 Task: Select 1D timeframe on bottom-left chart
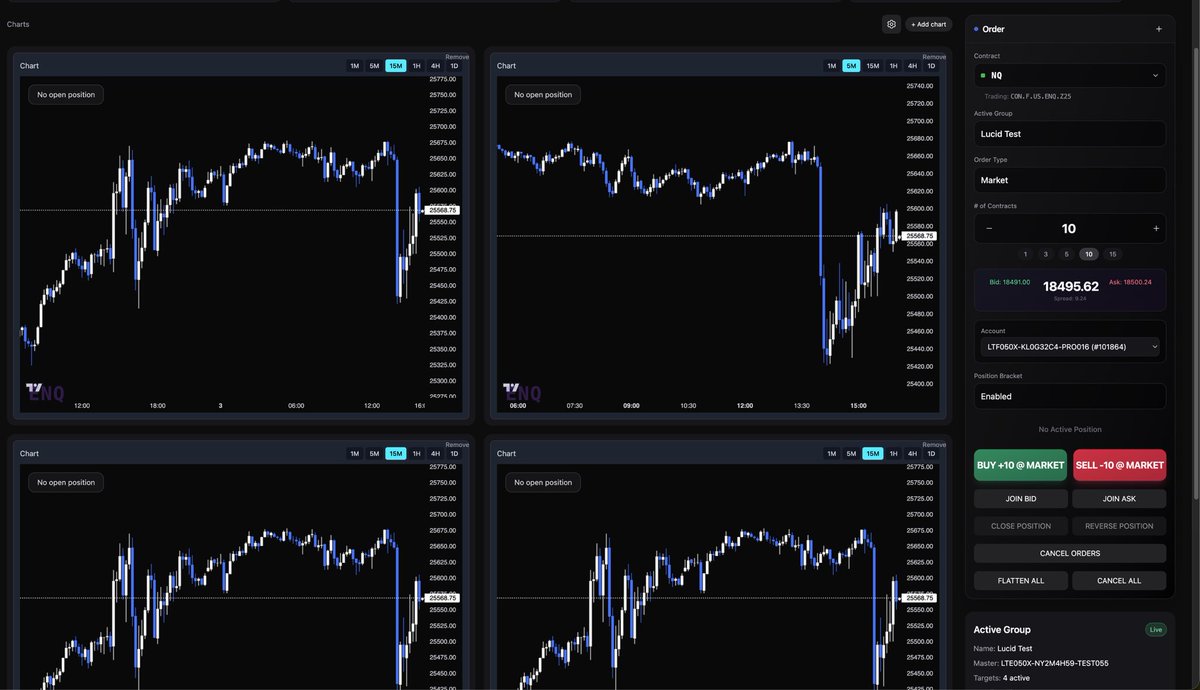point(454,454)
